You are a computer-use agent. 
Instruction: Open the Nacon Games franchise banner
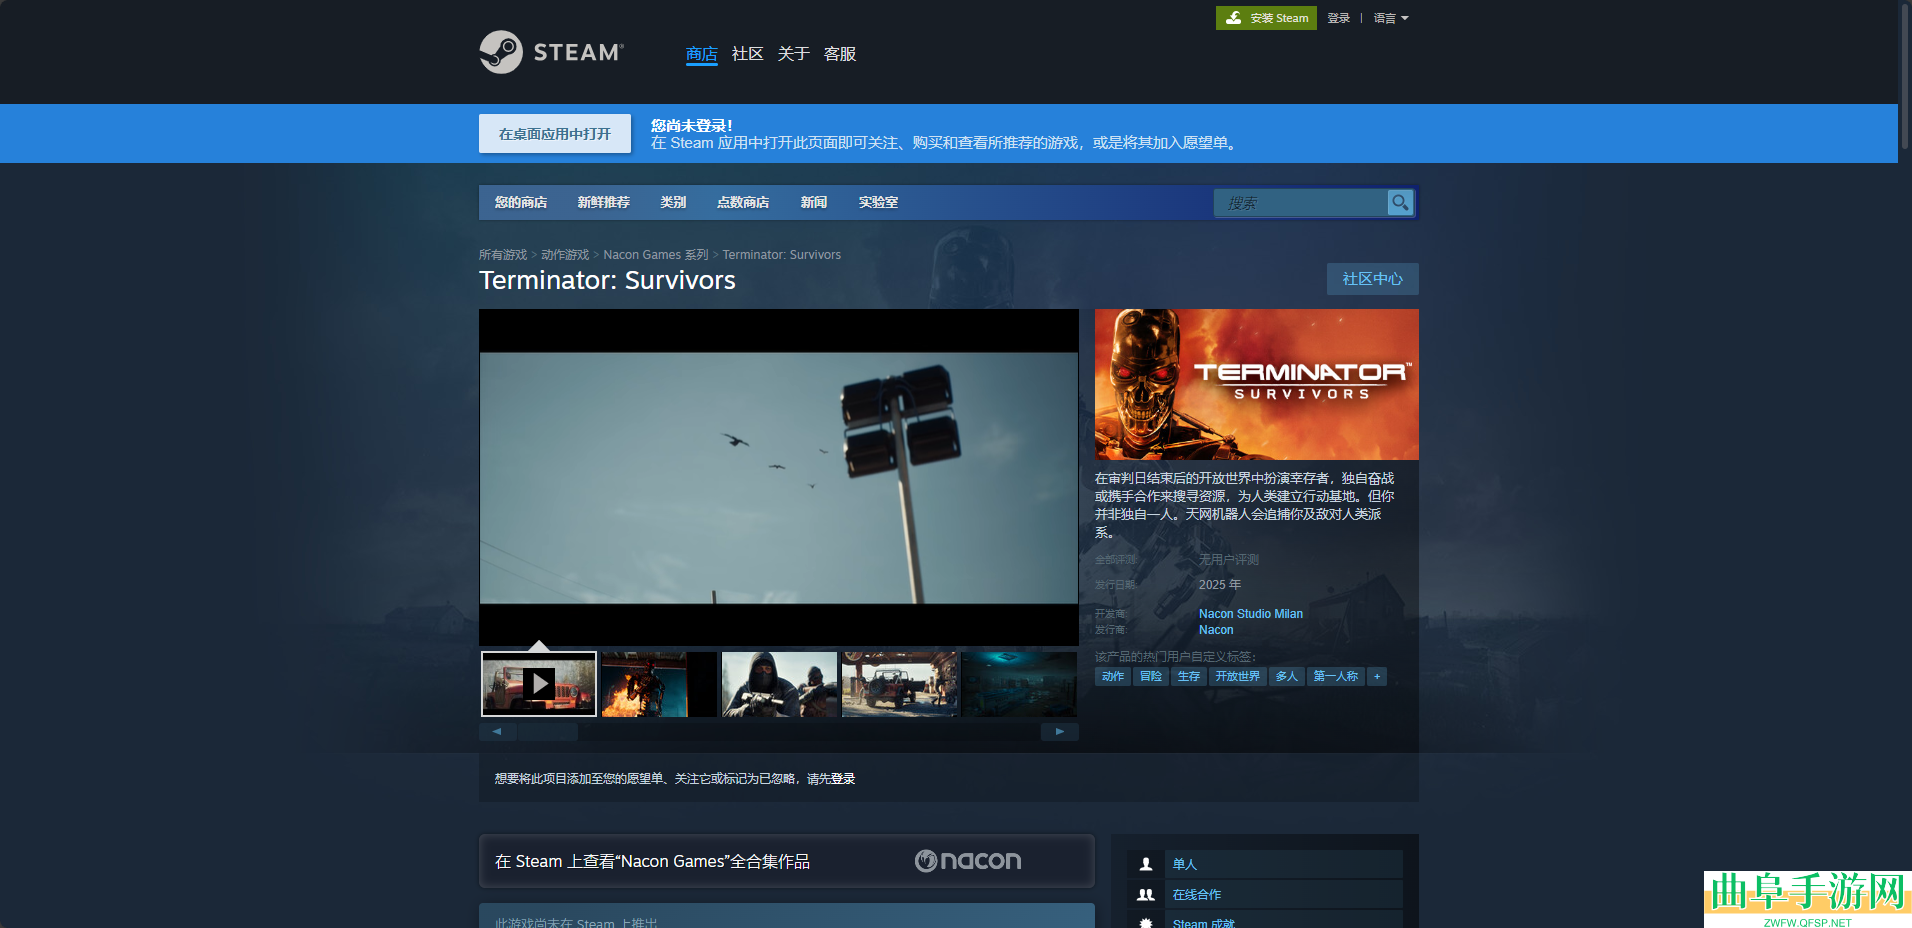pos(787,861)
